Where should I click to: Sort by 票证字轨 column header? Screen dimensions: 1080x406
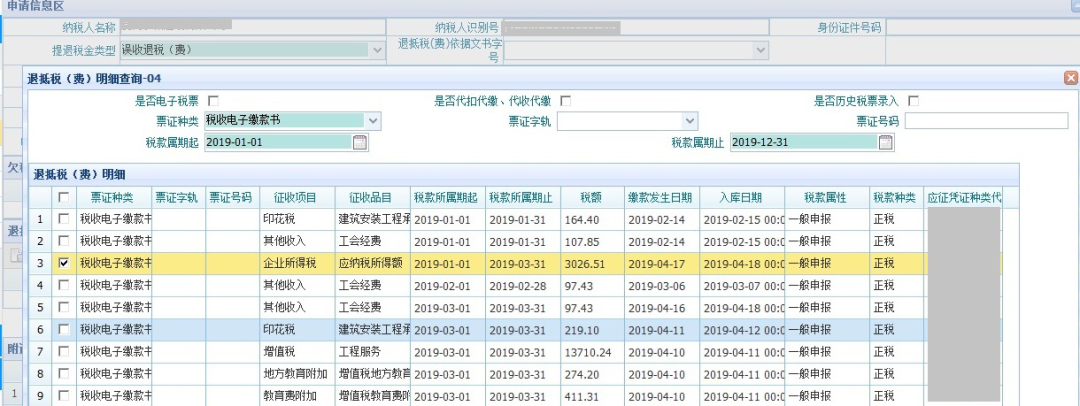[x=178, y=198]
